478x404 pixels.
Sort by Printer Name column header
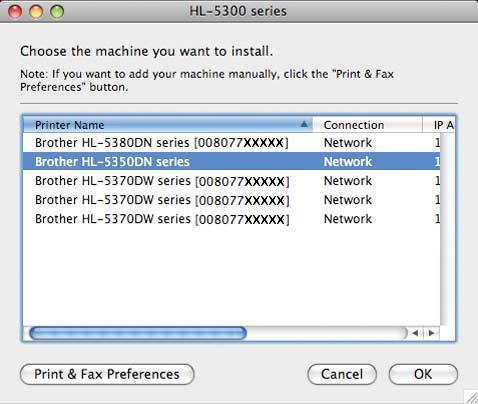point(168,125)
